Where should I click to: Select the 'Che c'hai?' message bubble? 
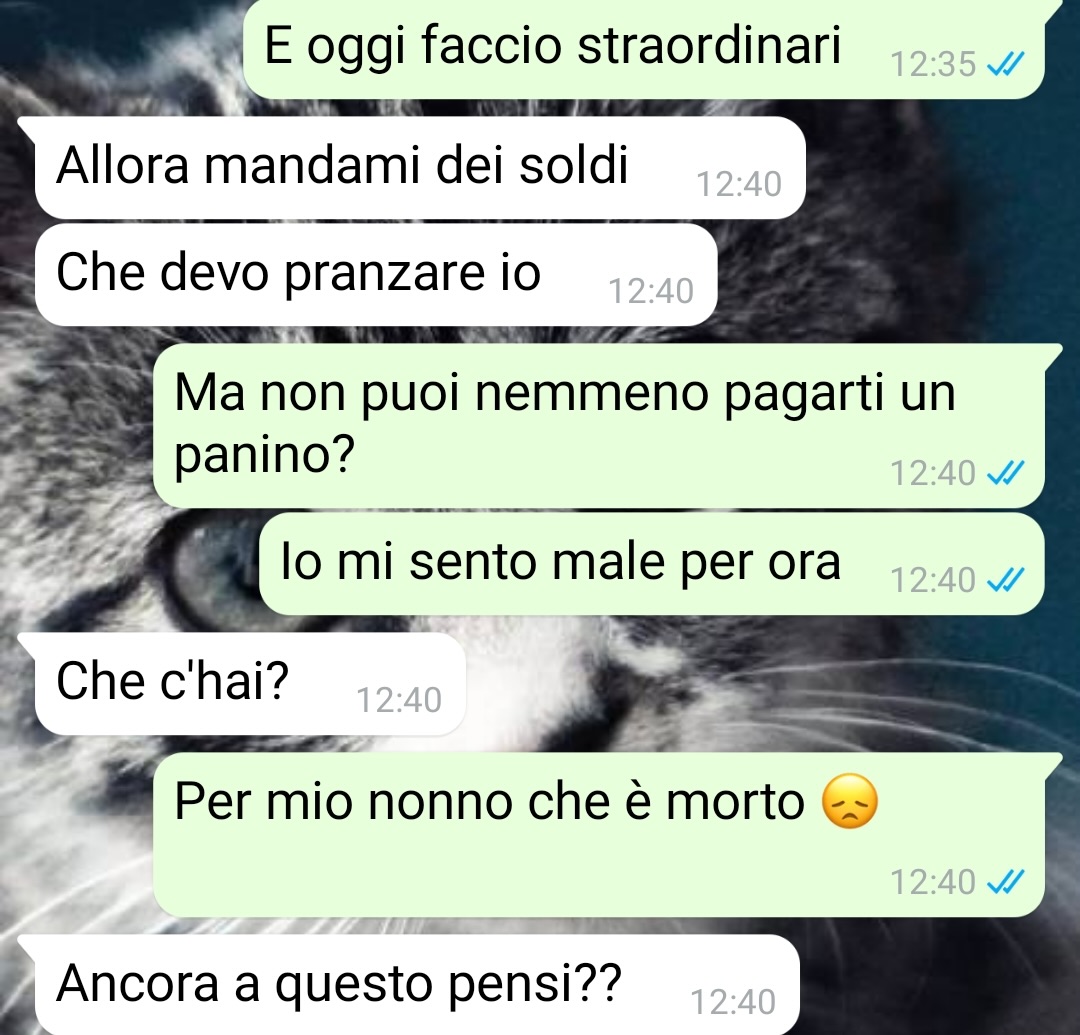(x=249, y=683)
